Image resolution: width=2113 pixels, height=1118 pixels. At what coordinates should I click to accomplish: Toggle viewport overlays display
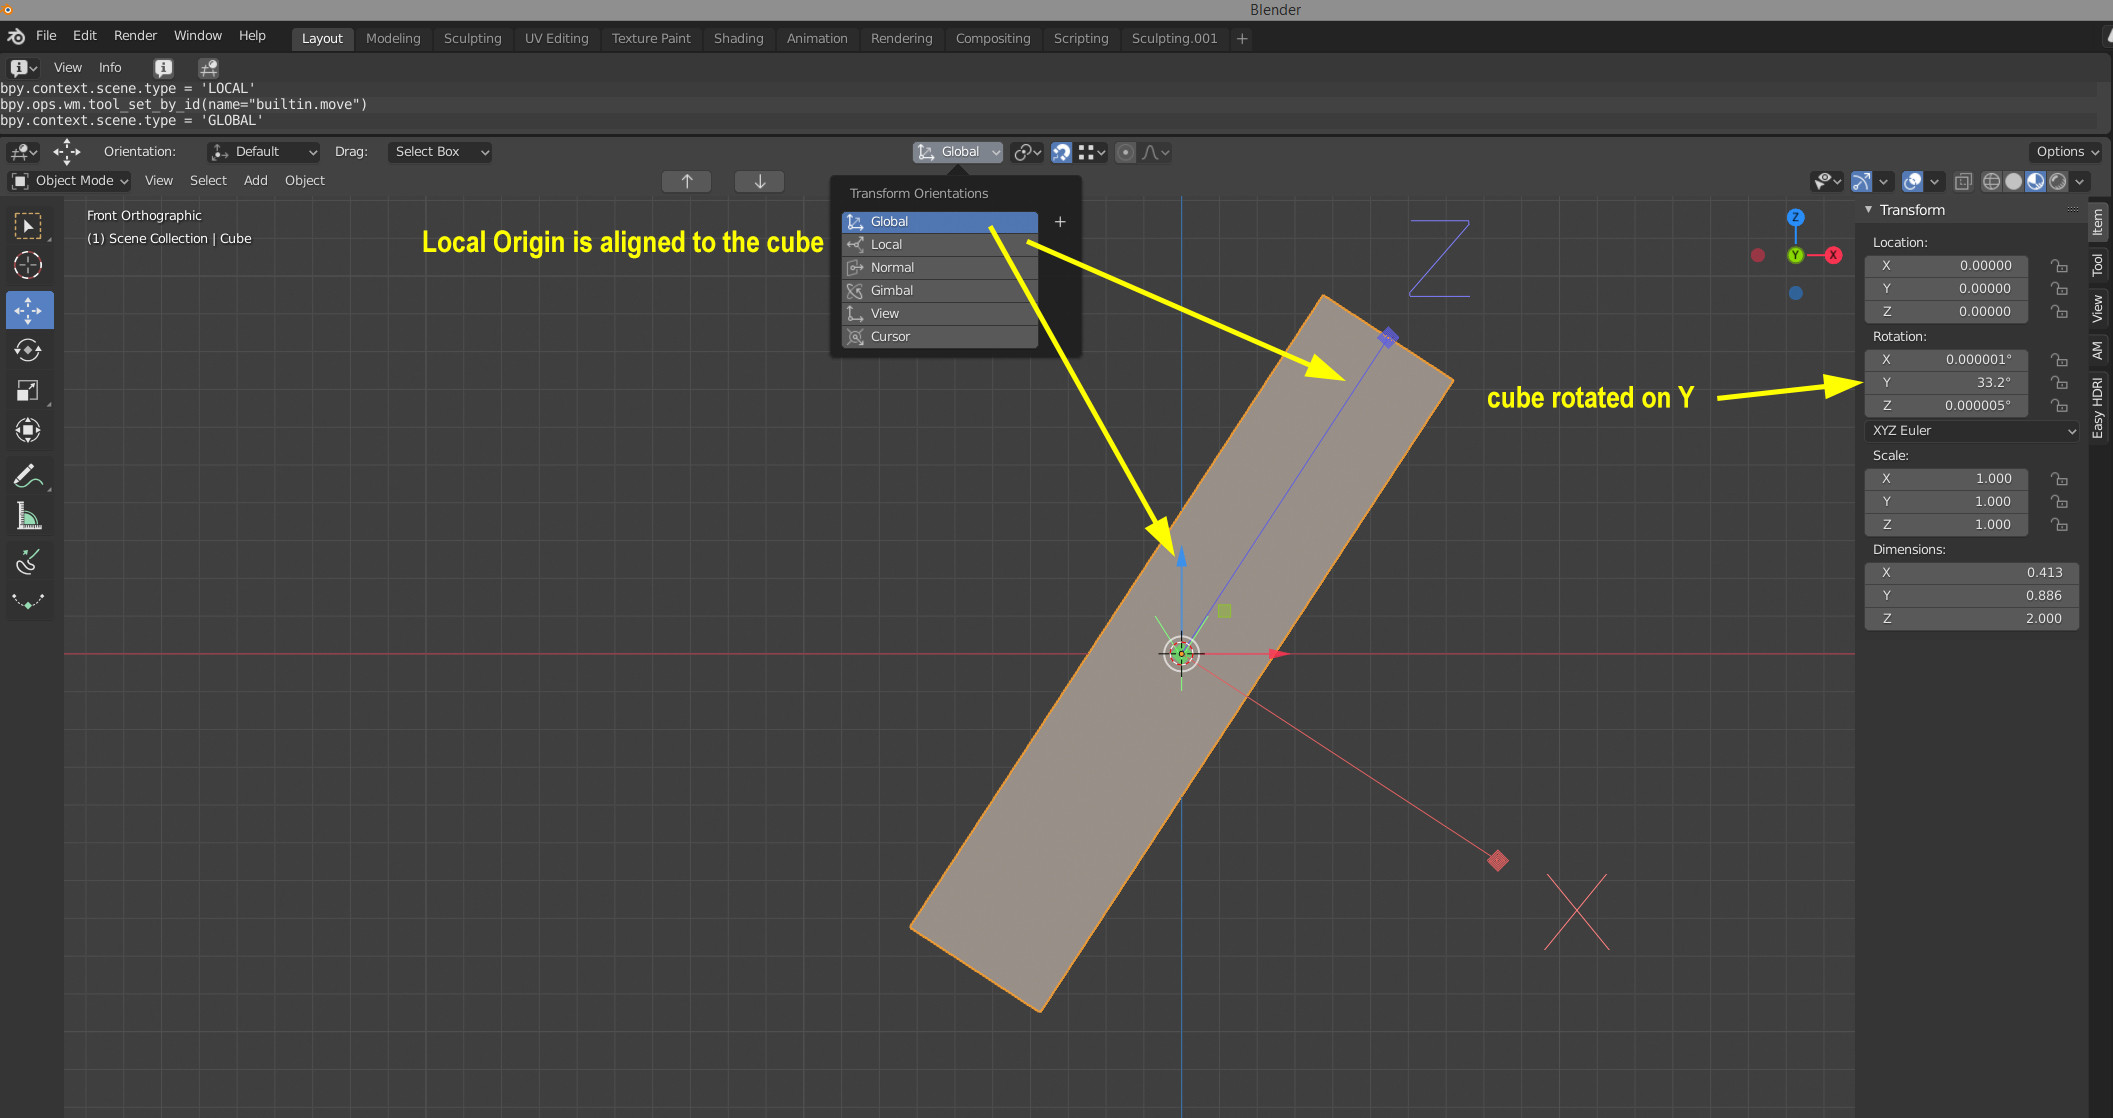pyautogui.click(x=1912, y=181)
